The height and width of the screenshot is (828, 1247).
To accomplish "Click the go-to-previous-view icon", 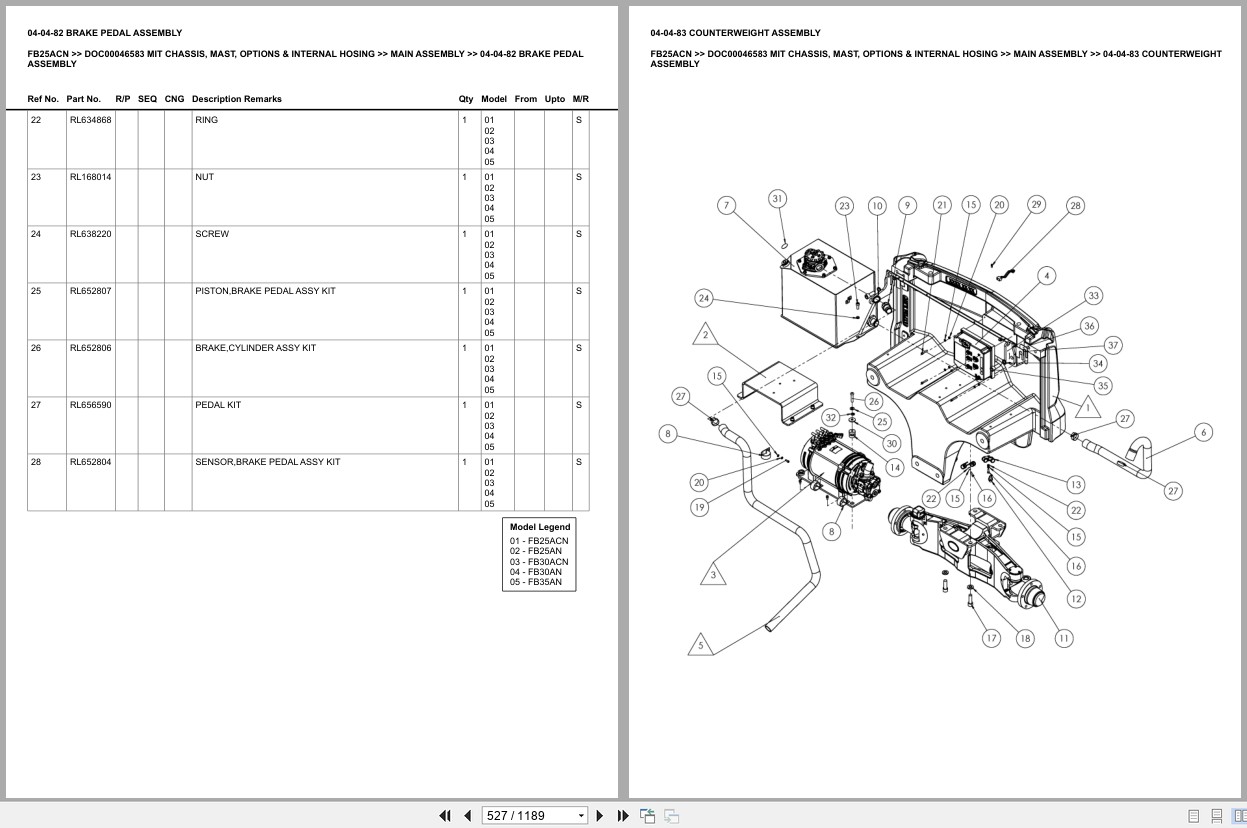I will tap(647, 816).
